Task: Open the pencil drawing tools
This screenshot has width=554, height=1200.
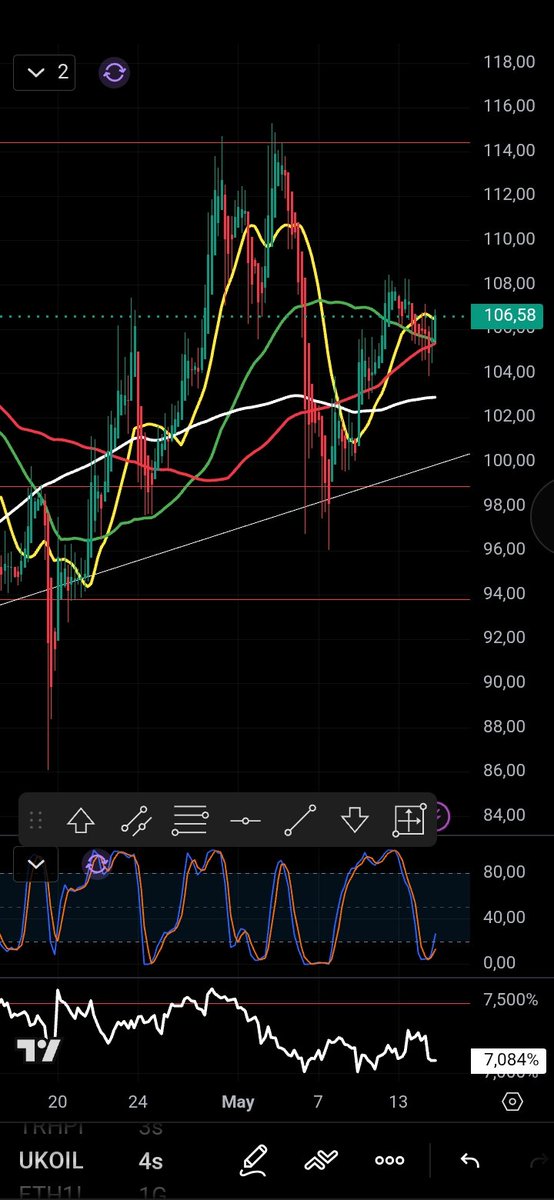Action: point(253,1160)
